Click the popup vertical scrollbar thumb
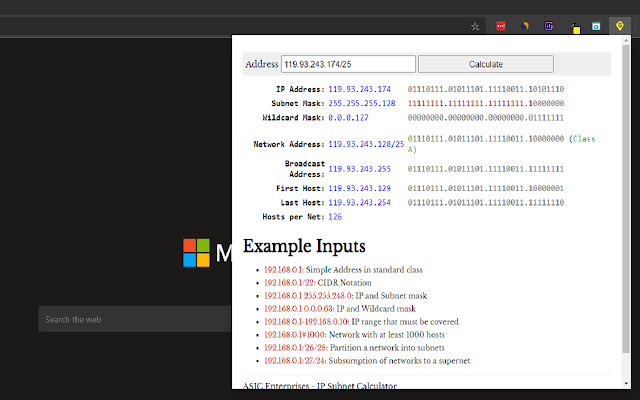 click(x=626, y=199)
